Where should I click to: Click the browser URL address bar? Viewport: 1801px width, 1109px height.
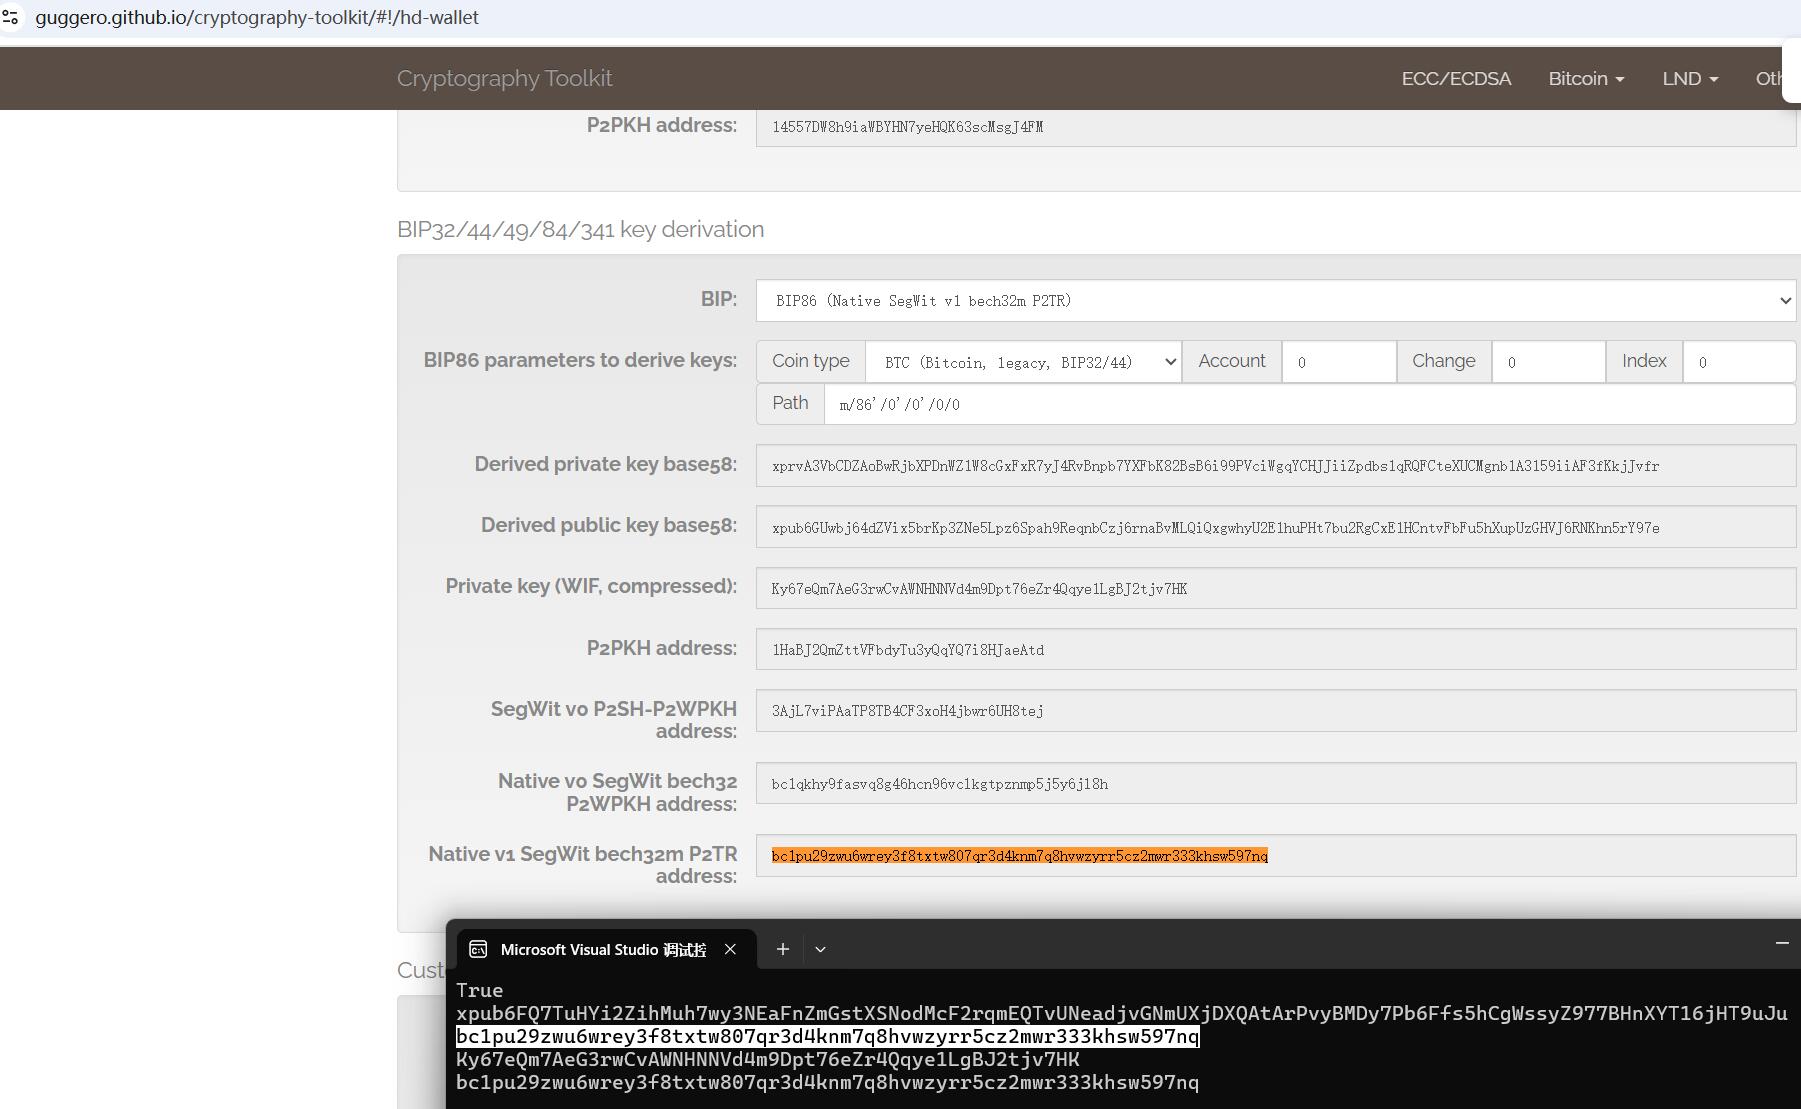(x=600, y=18)
